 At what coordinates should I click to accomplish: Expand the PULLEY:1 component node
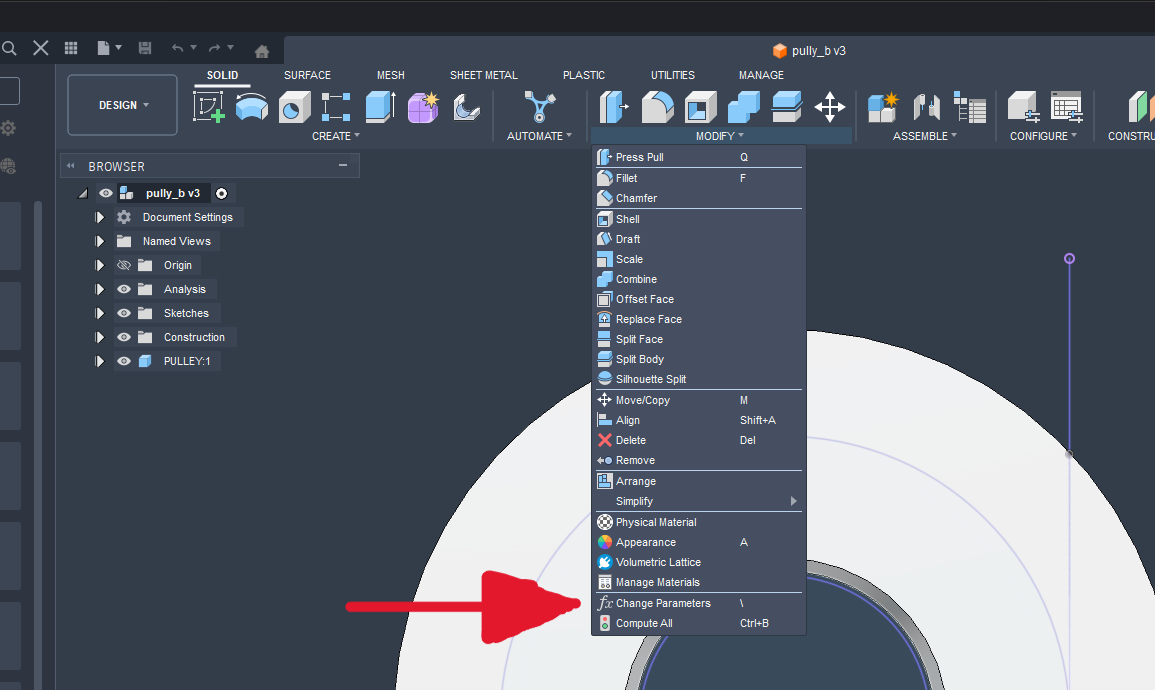[x=99, y=361]
